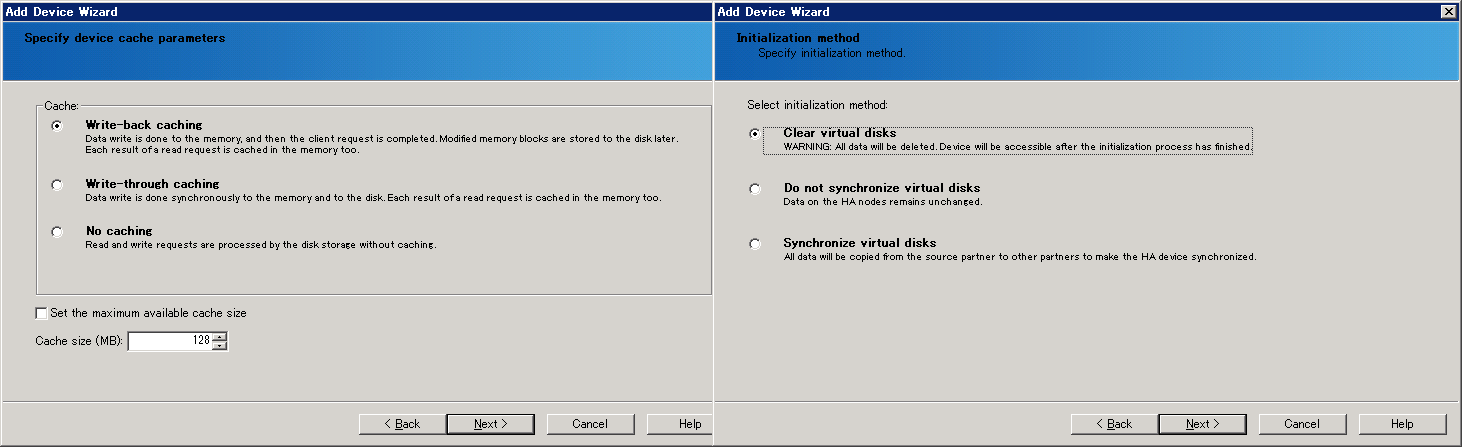Decrease cache size with the down spinner arrow
This screenshot has width=1462, height=447.
tap(220, 346)
